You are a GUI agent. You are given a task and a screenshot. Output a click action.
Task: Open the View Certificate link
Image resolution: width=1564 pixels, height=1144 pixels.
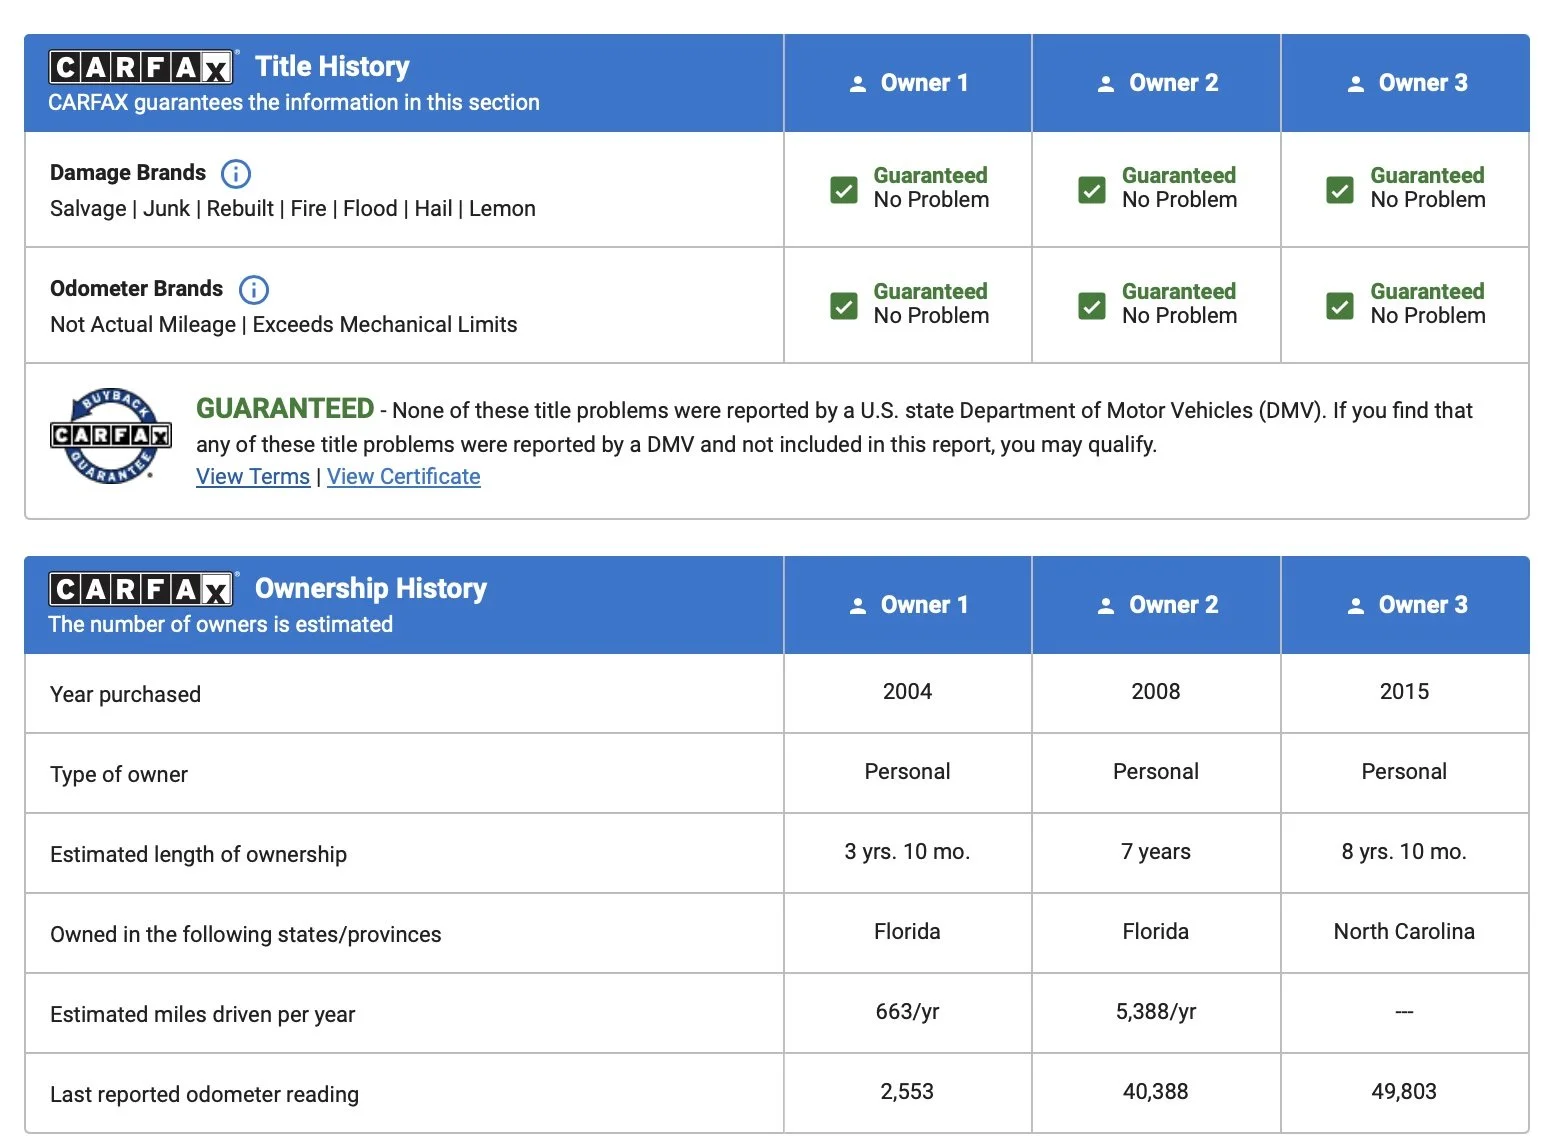[x=404, y=477]
